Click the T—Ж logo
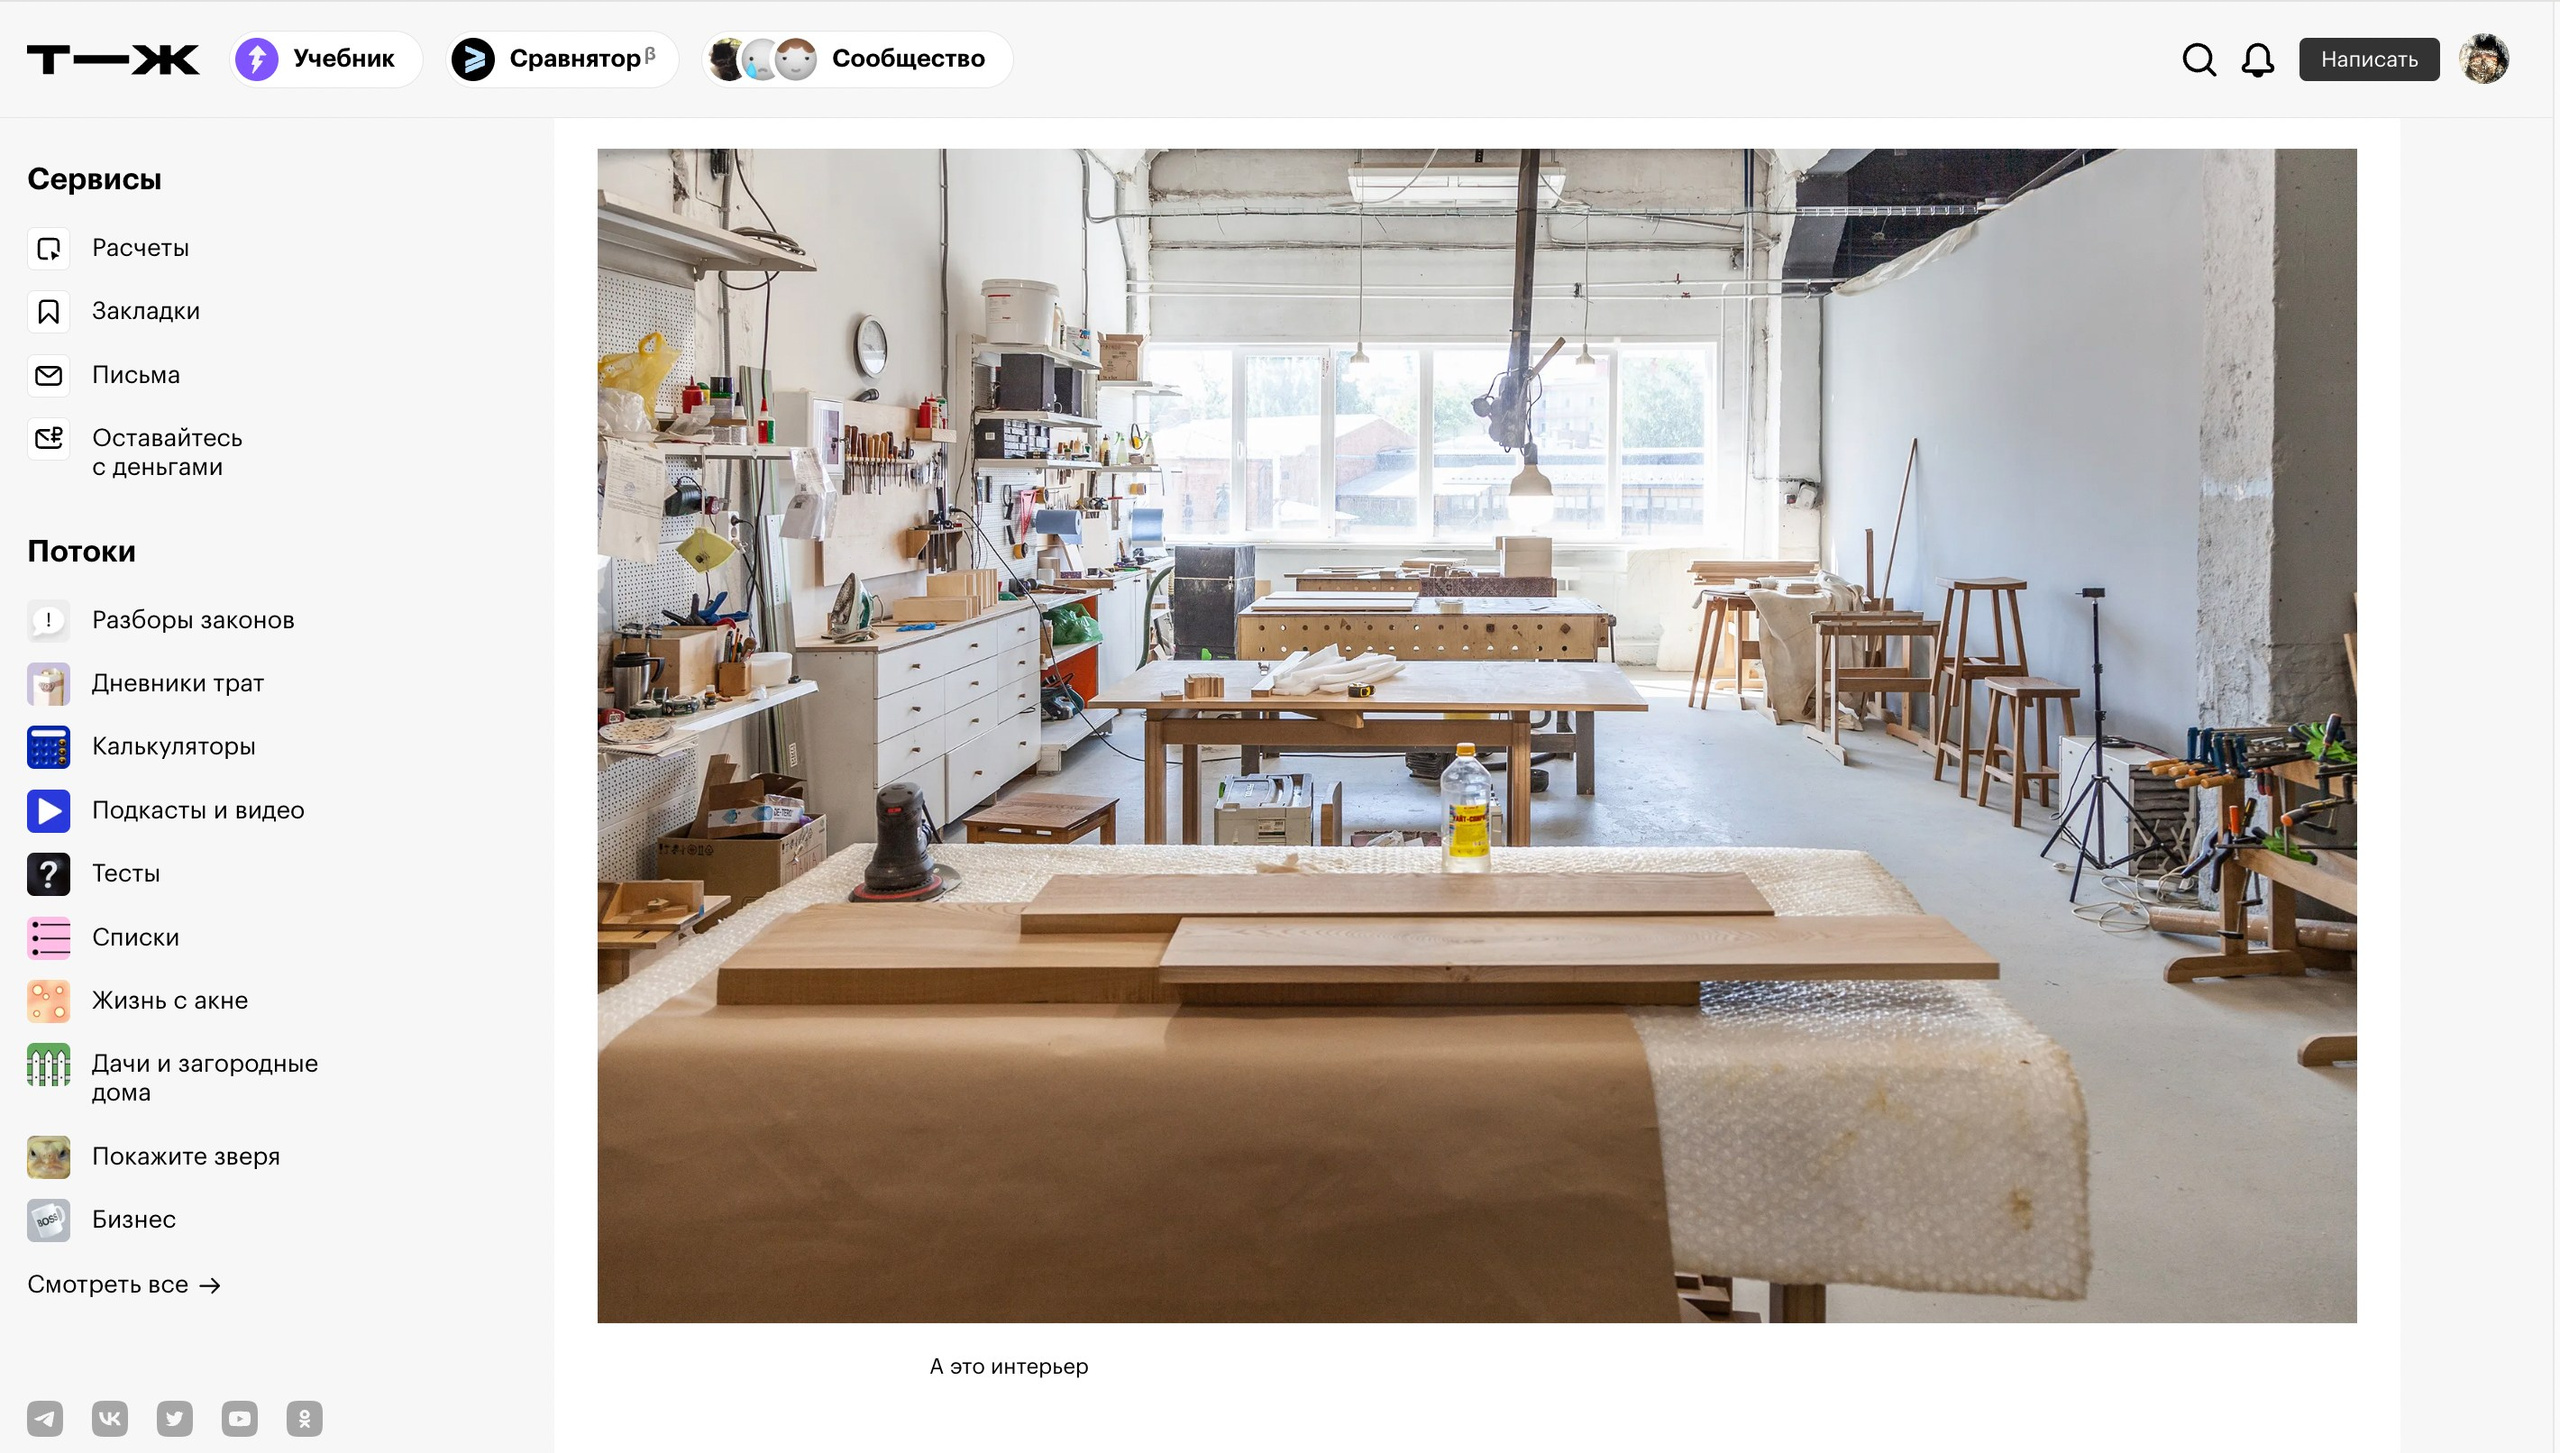 tap(113, 59)
